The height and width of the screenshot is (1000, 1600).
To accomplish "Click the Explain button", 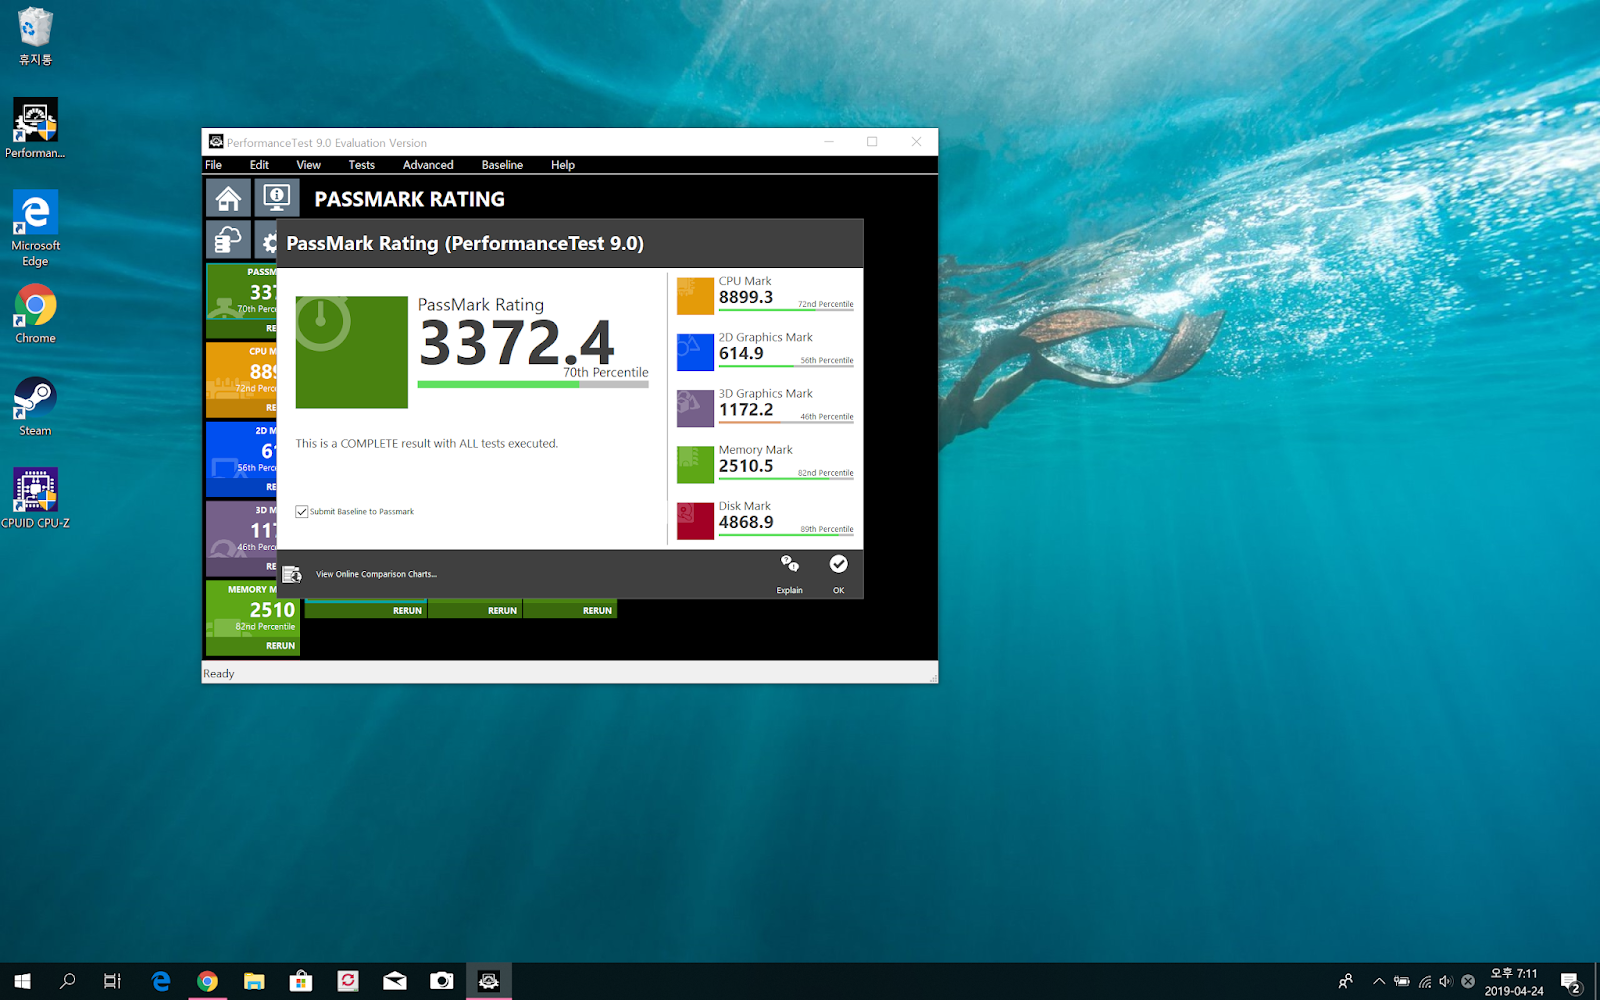I will tap(790, 574).
